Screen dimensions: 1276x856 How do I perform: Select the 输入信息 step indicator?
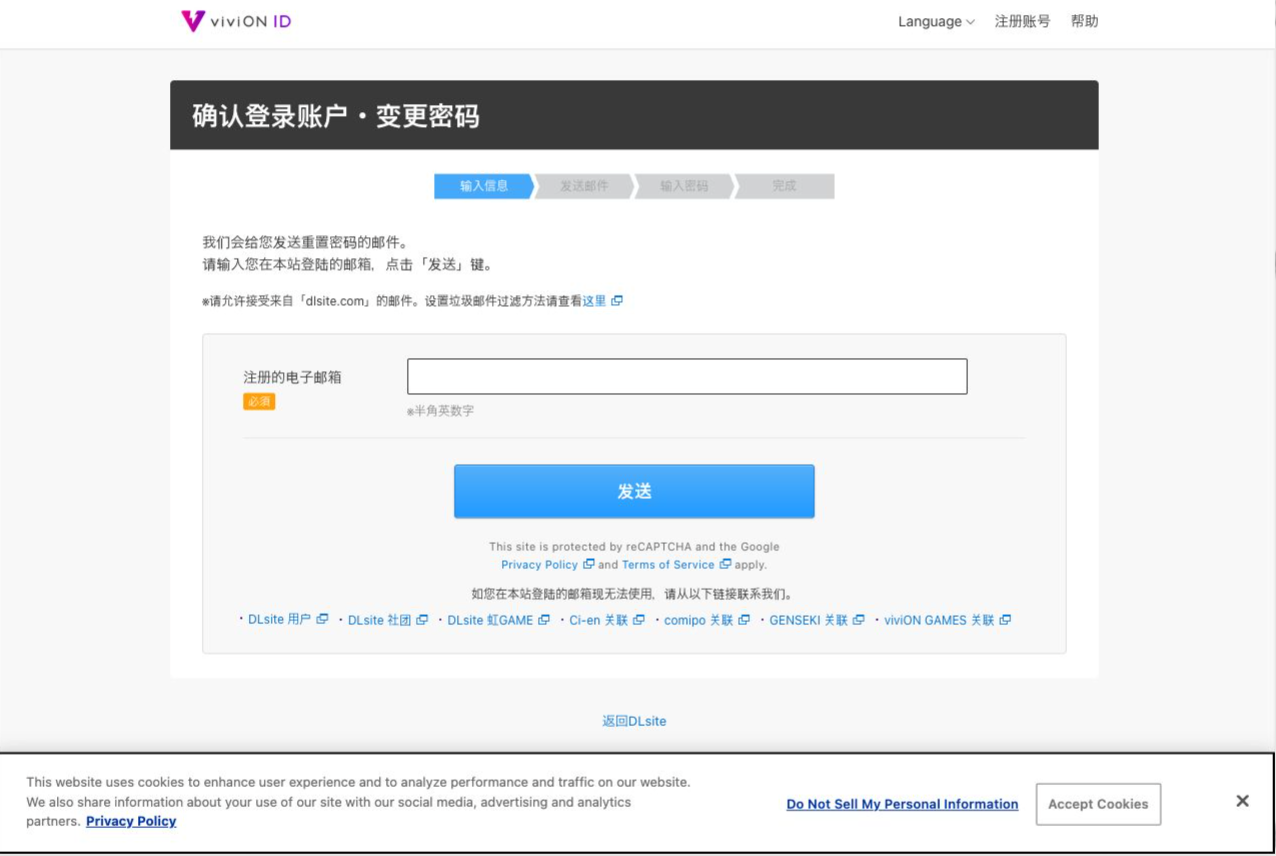tap(484, 186)
